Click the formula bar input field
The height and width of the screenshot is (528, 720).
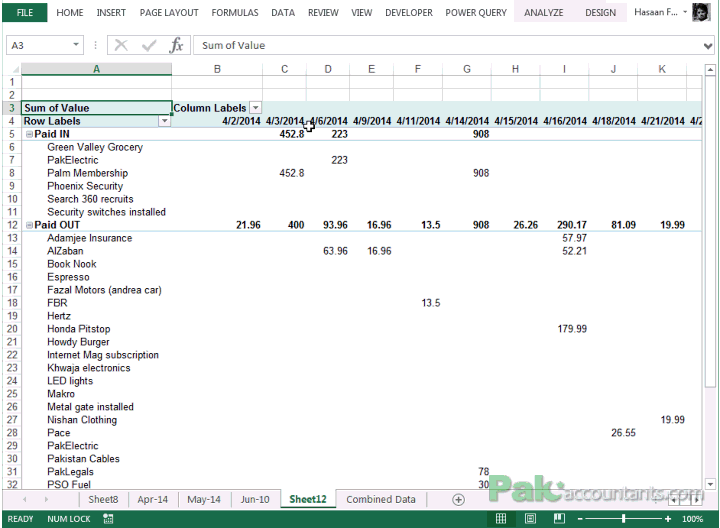[x=448, y=45]
